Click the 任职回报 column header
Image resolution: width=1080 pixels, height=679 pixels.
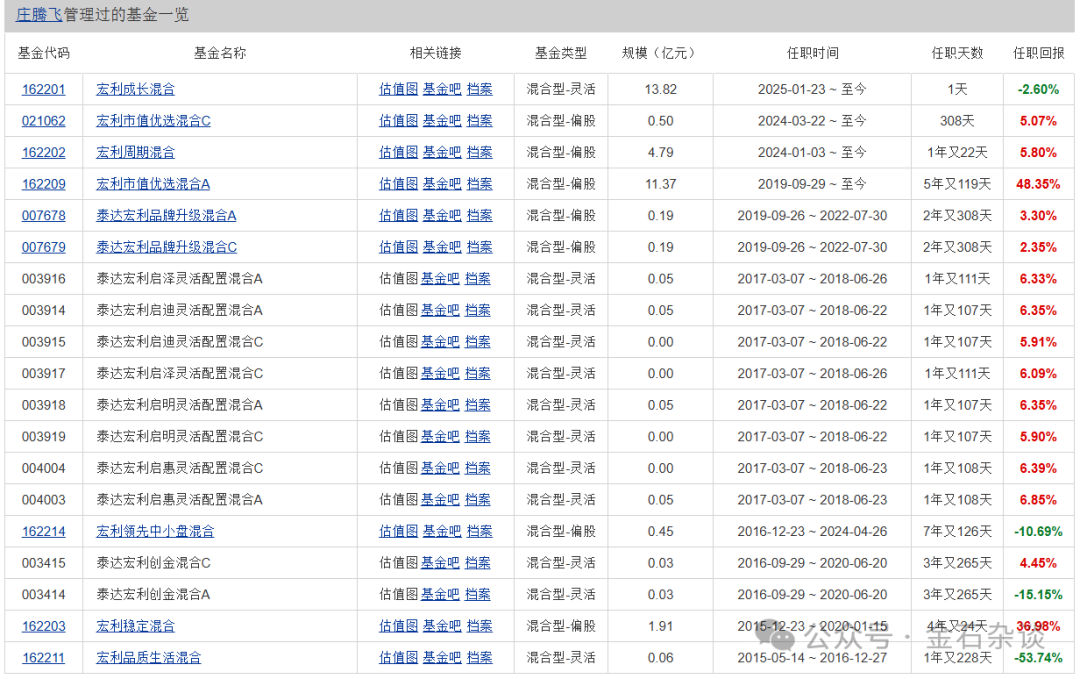pos(1038,53)
